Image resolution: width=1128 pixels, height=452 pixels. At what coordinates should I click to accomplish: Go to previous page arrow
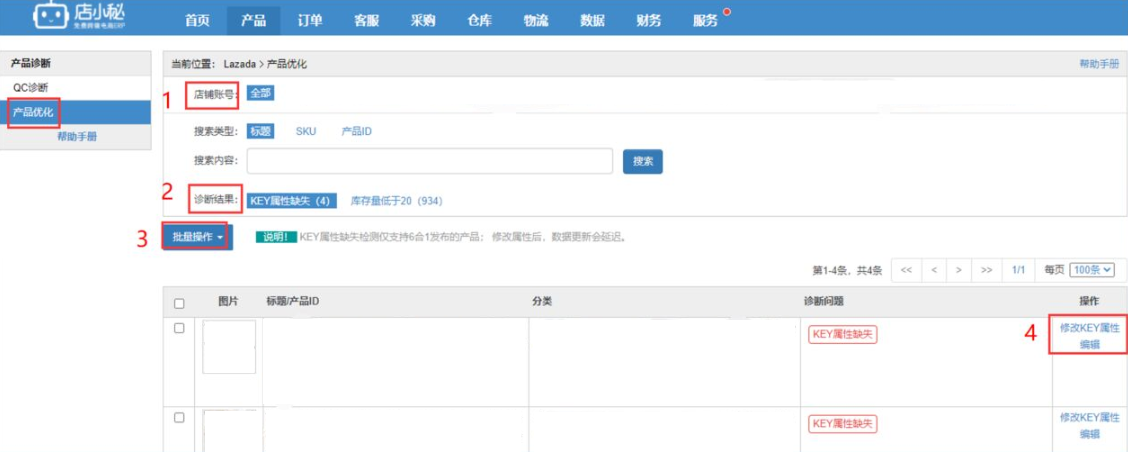click(933, 270)
